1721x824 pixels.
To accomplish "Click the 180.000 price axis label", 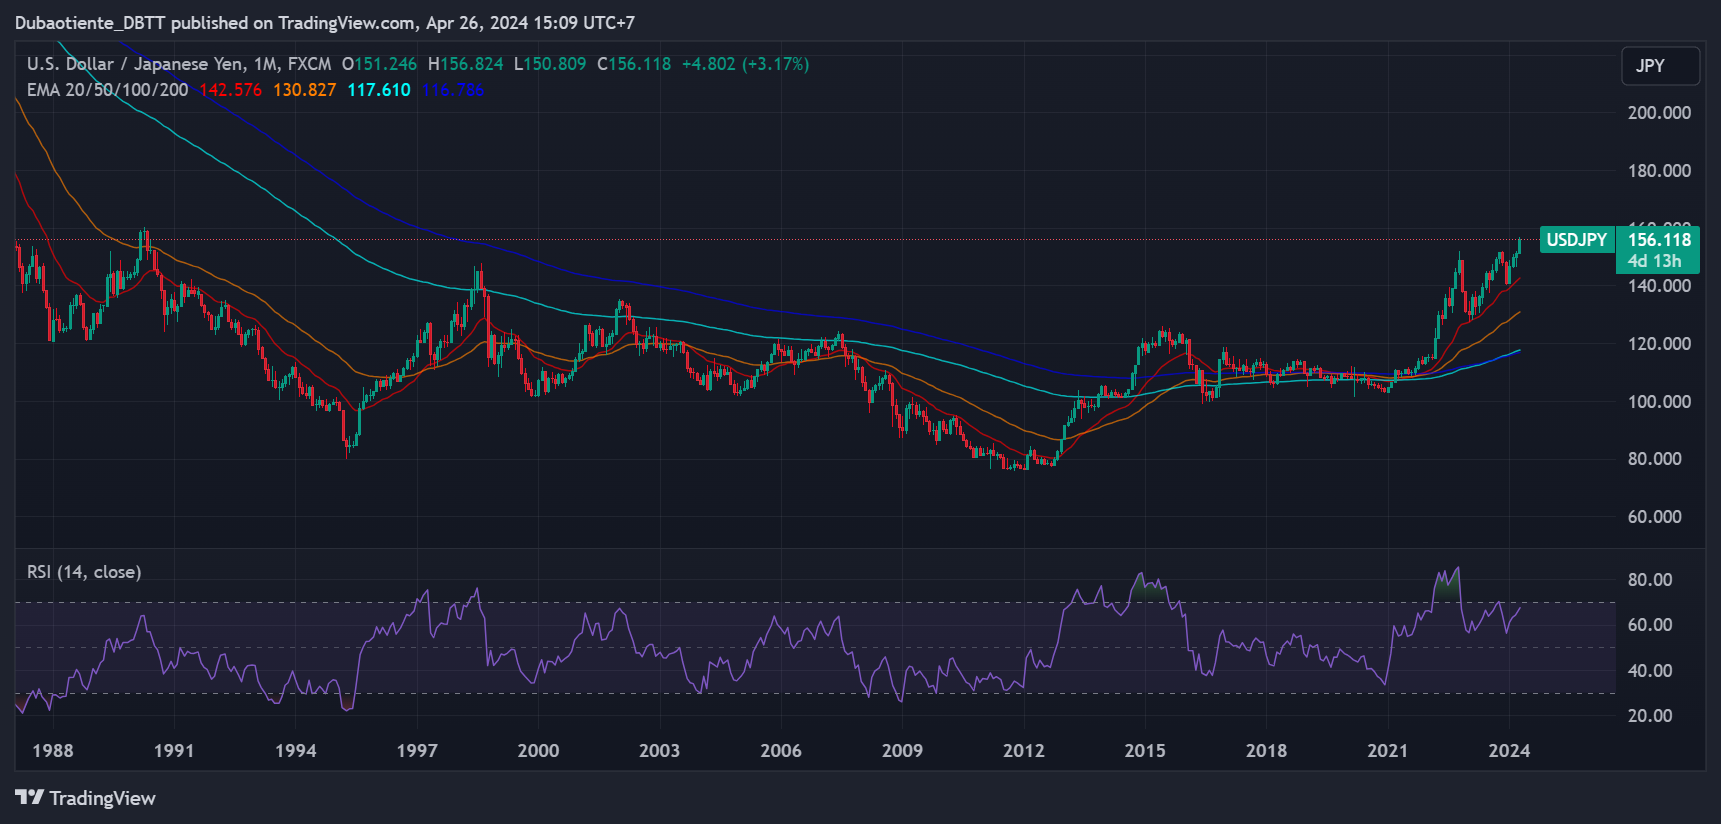I will (1659, 171).
